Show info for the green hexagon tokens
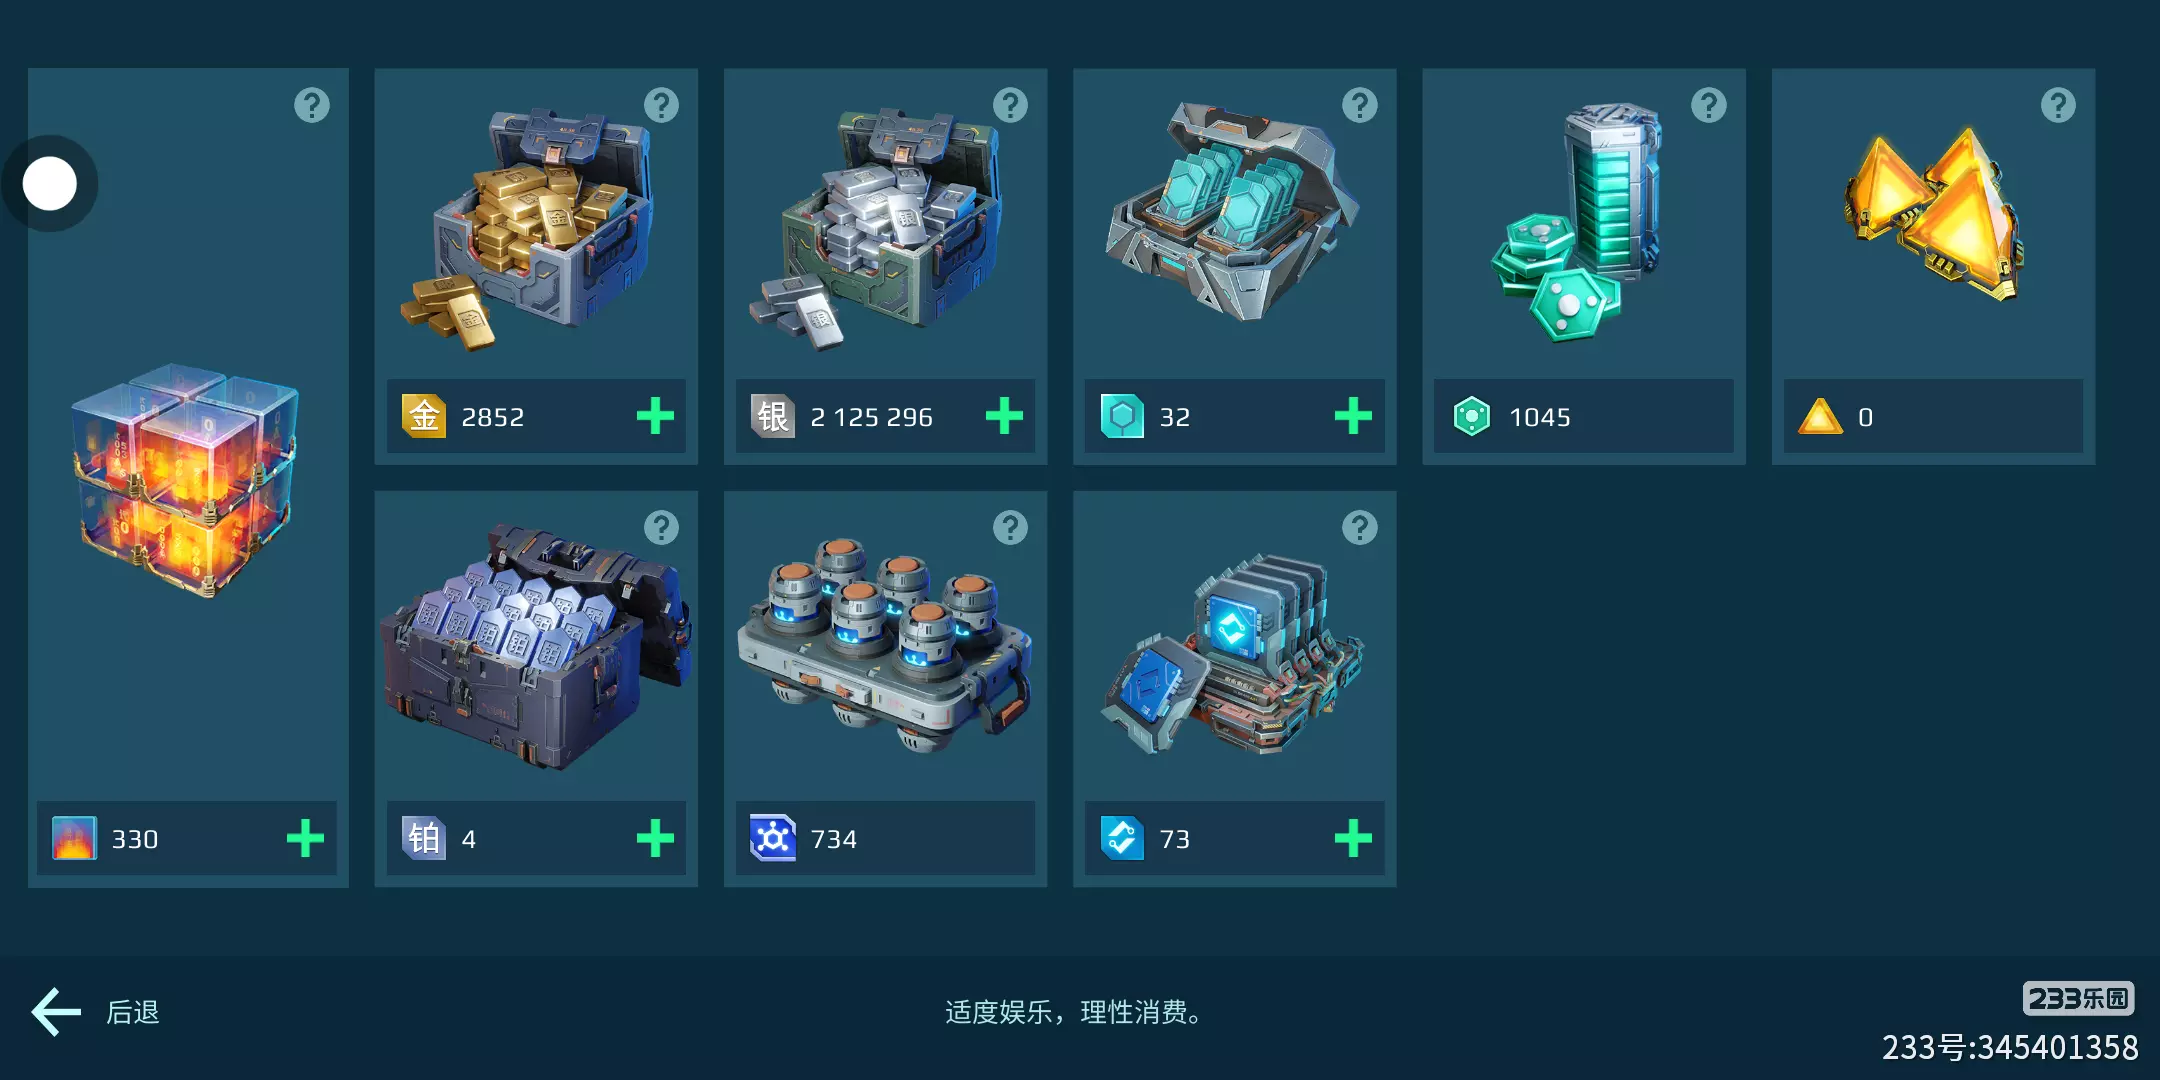The height and width of the screenshot is (1080, 2160). (x=1709, y=105)
